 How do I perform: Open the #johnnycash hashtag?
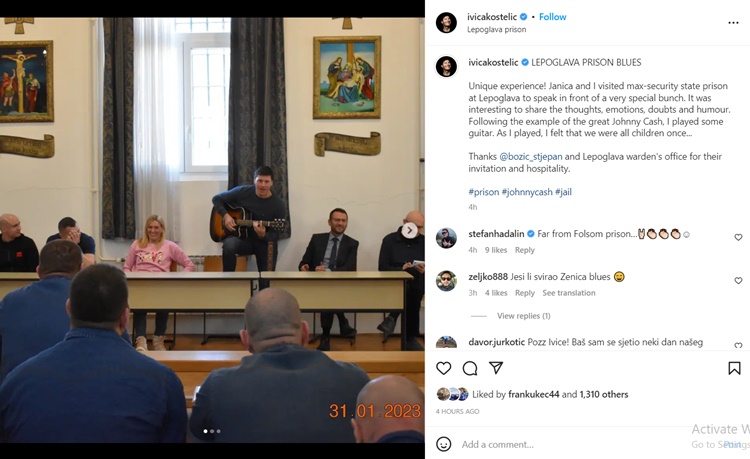coord(527,192)
